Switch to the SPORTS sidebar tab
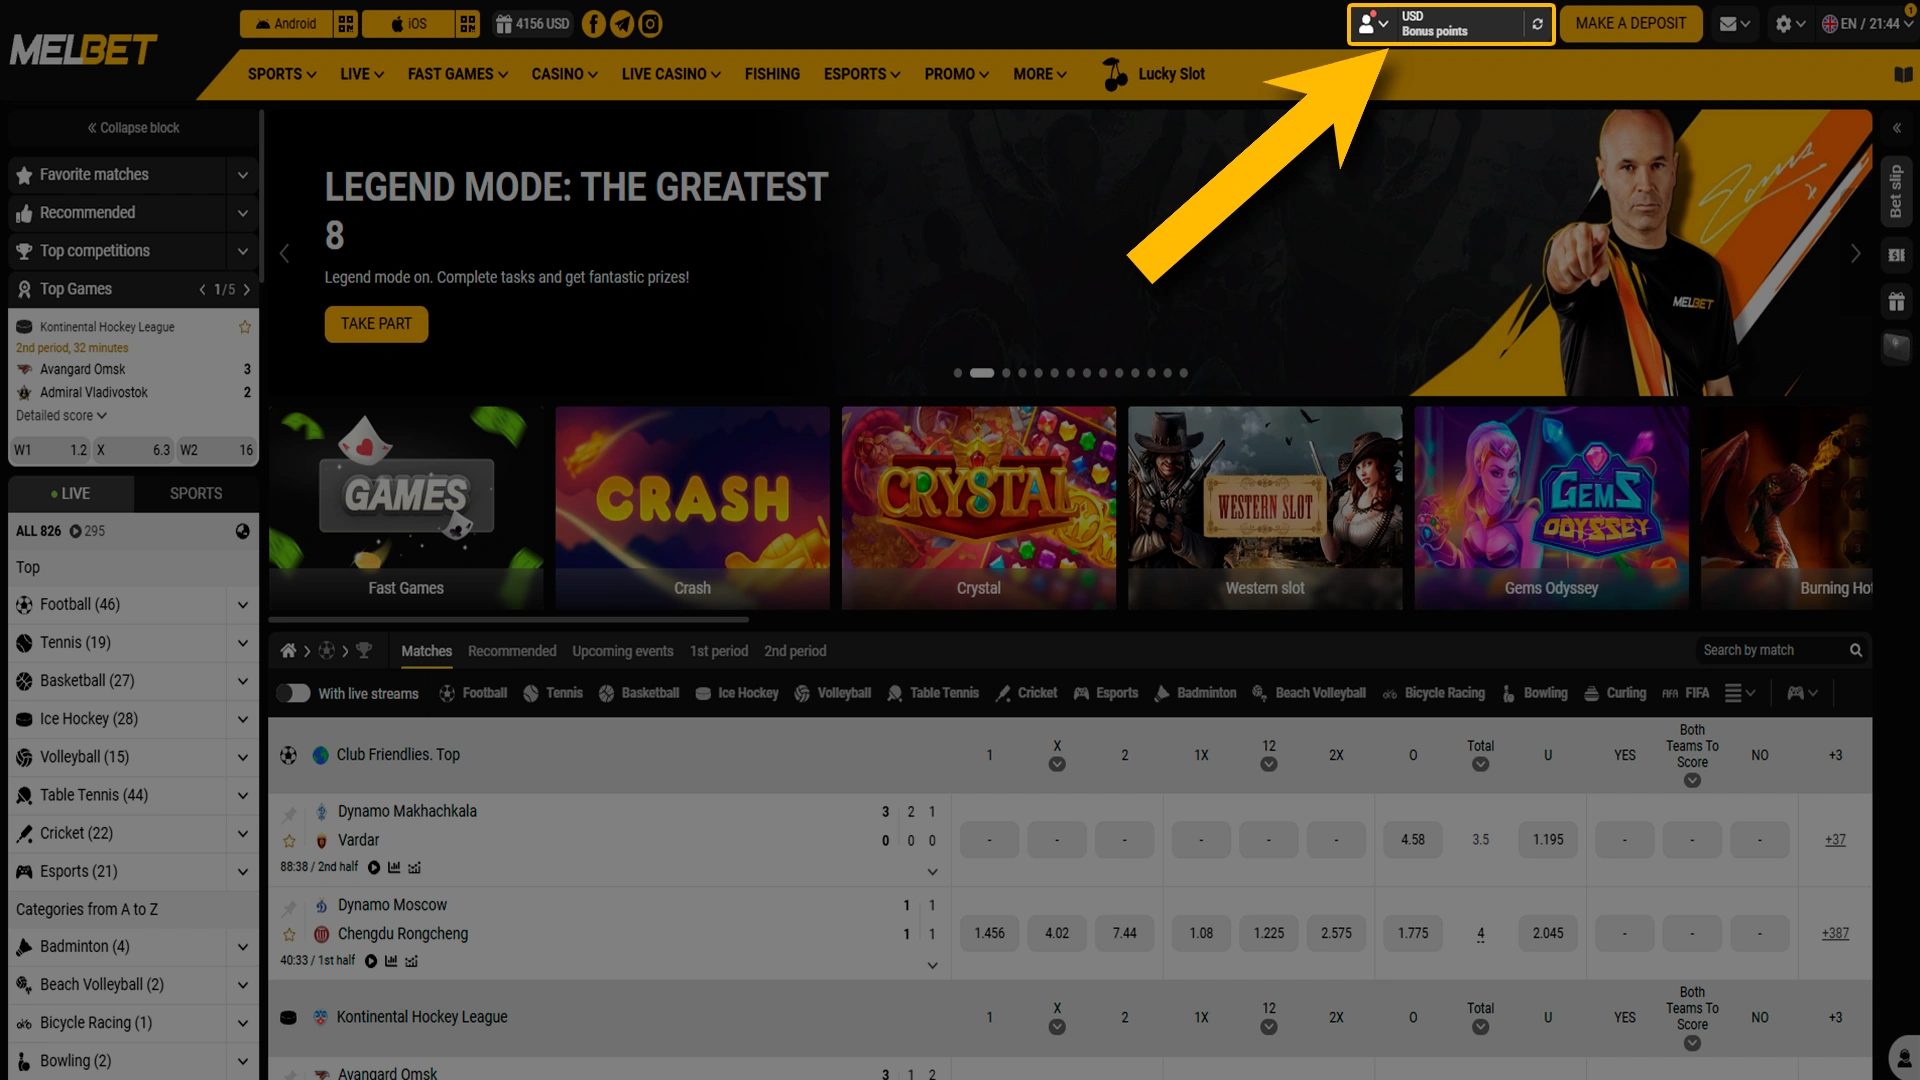 pyautogui.click(x=196, y=494)
